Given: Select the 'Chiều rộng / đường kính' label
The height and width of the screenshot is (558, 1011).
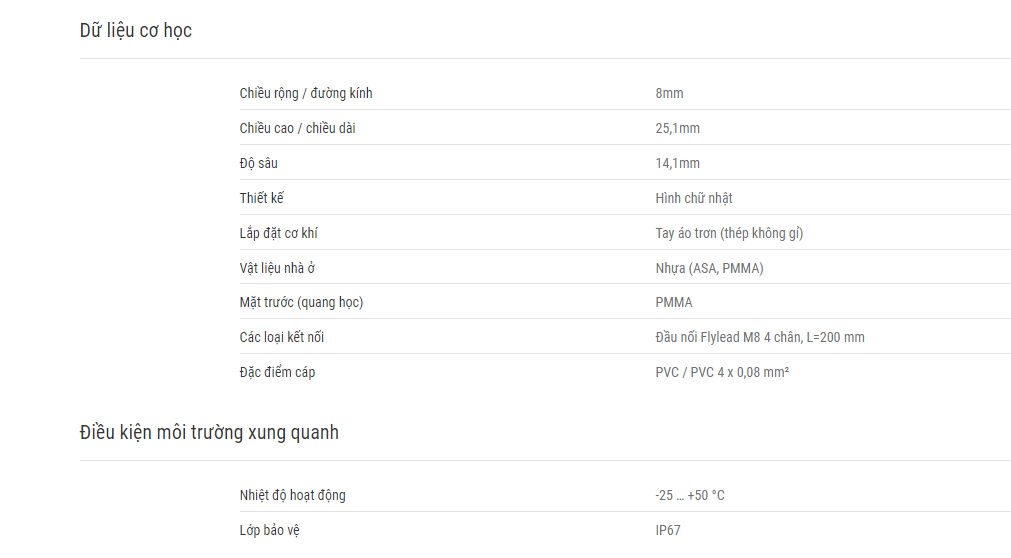Looking at the screenshot, I should (306, 94).
